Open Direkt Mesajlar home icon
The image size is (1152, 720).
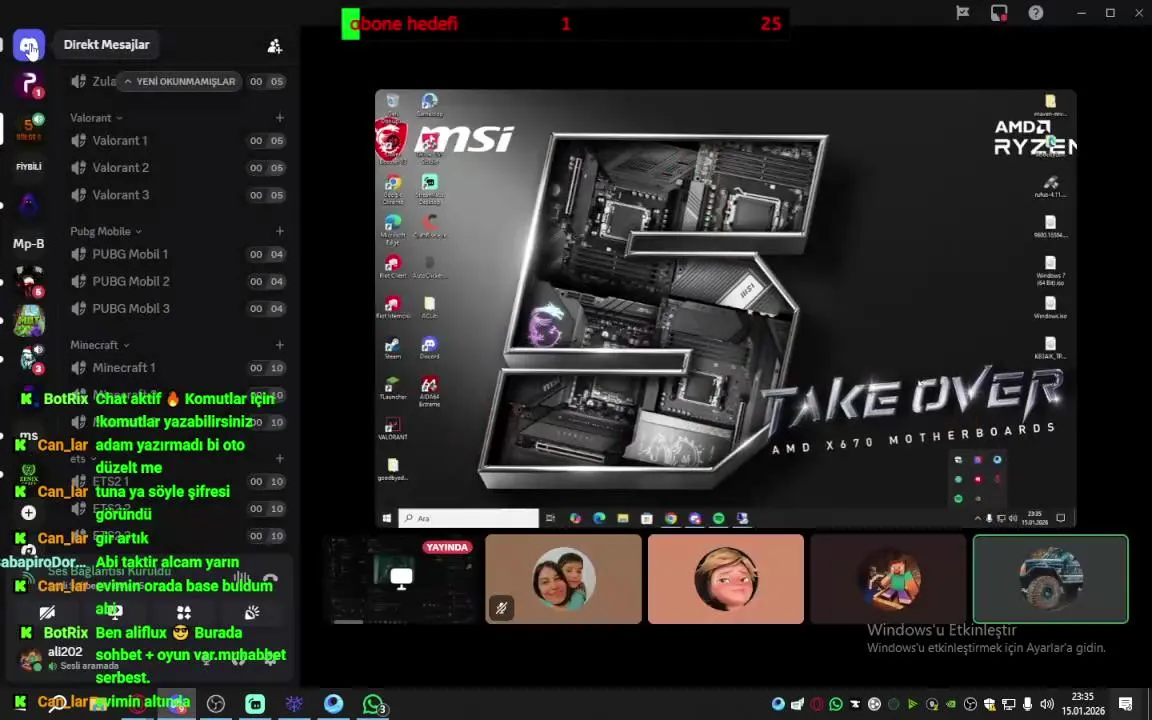tap(29, 45)
